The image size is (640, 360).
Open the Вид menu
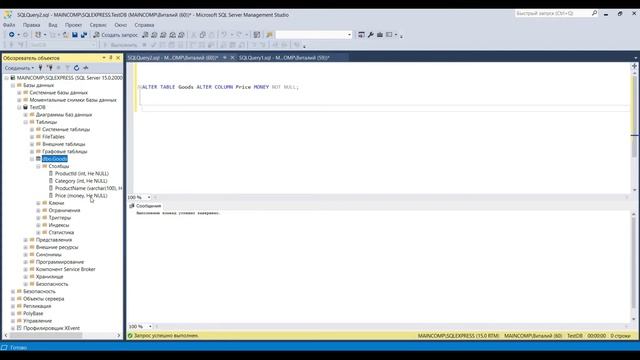click(53, 25)
